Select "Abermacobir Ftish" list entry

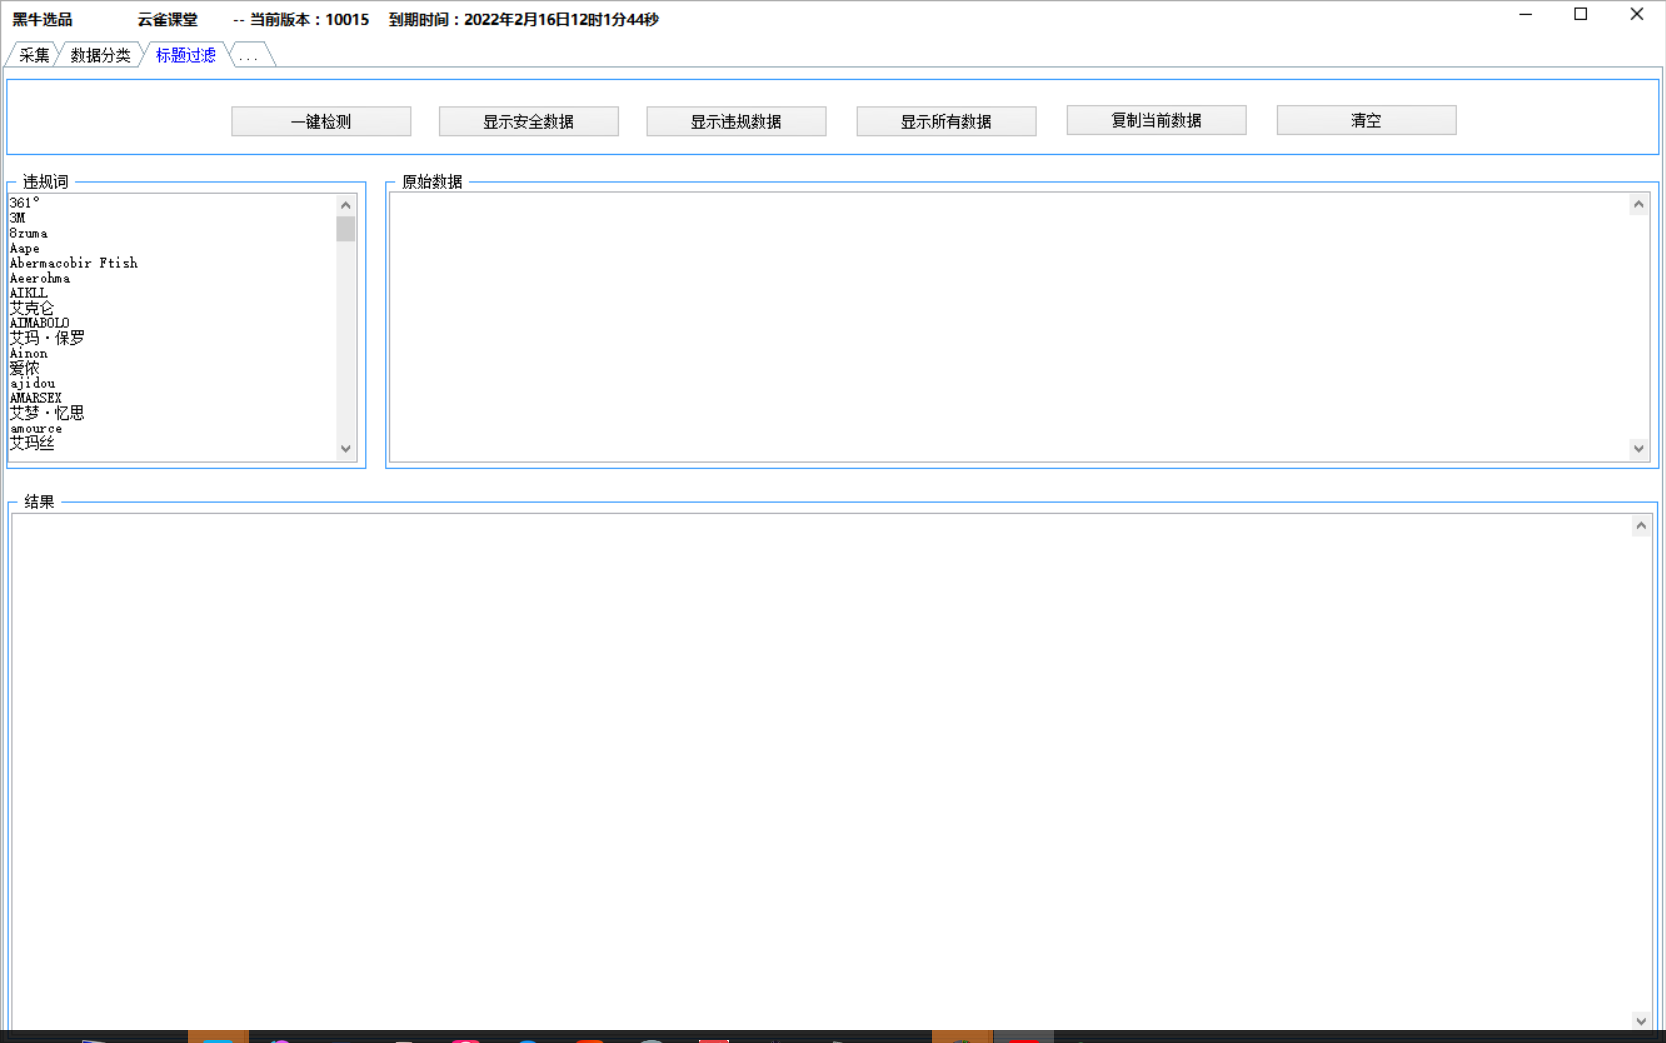pos(74,263)
